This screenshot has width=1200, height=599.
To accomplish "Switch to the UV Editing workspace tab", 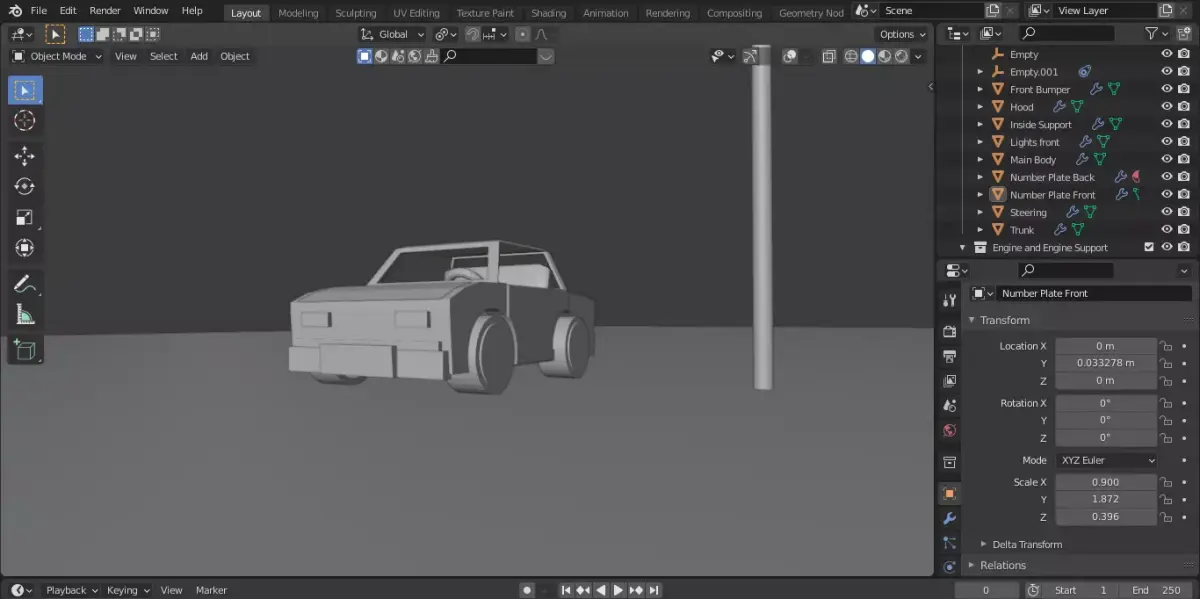I will pos(416,13).
